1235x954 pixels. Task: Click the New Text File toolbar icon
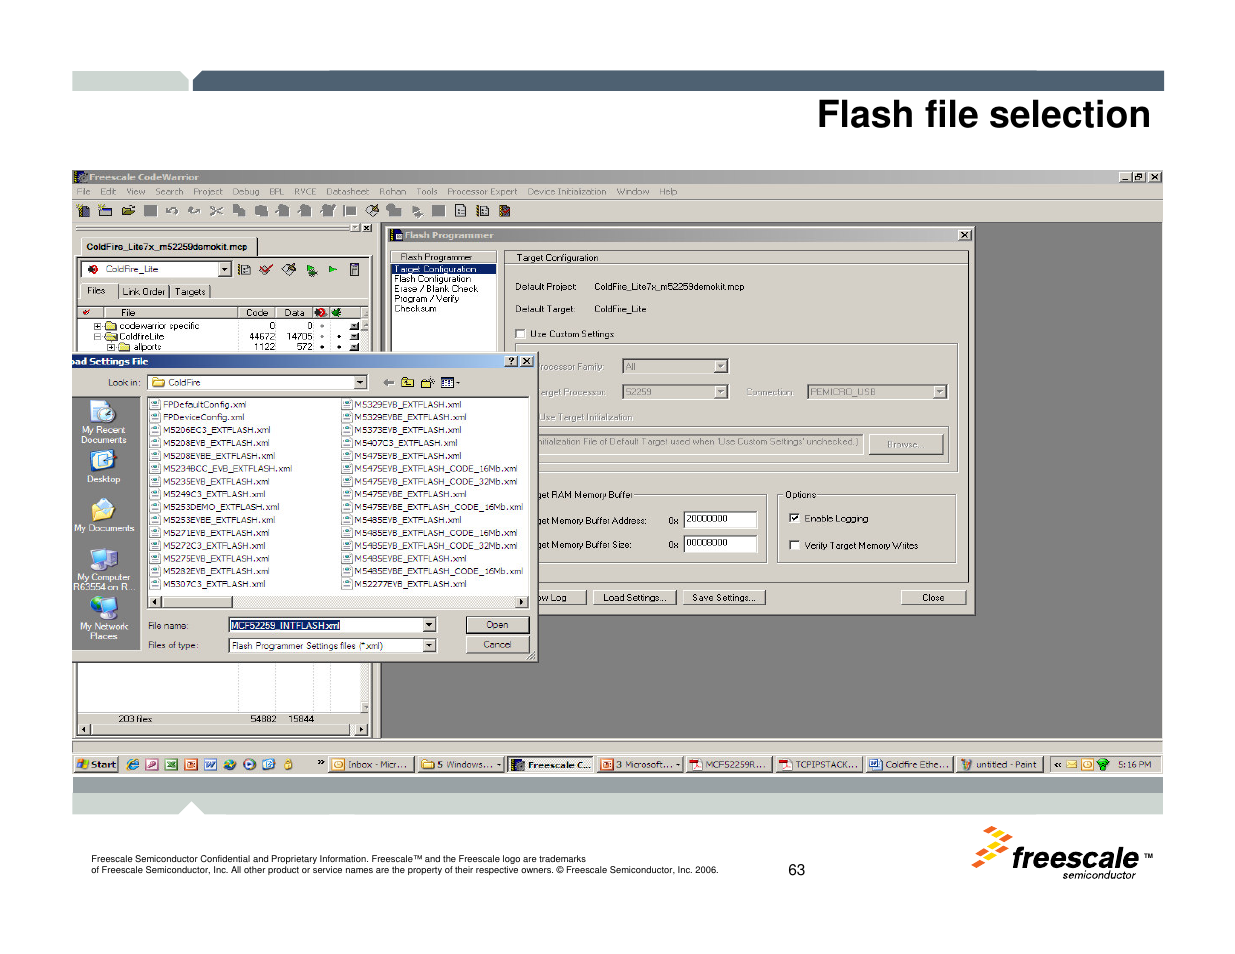point(83,211)
